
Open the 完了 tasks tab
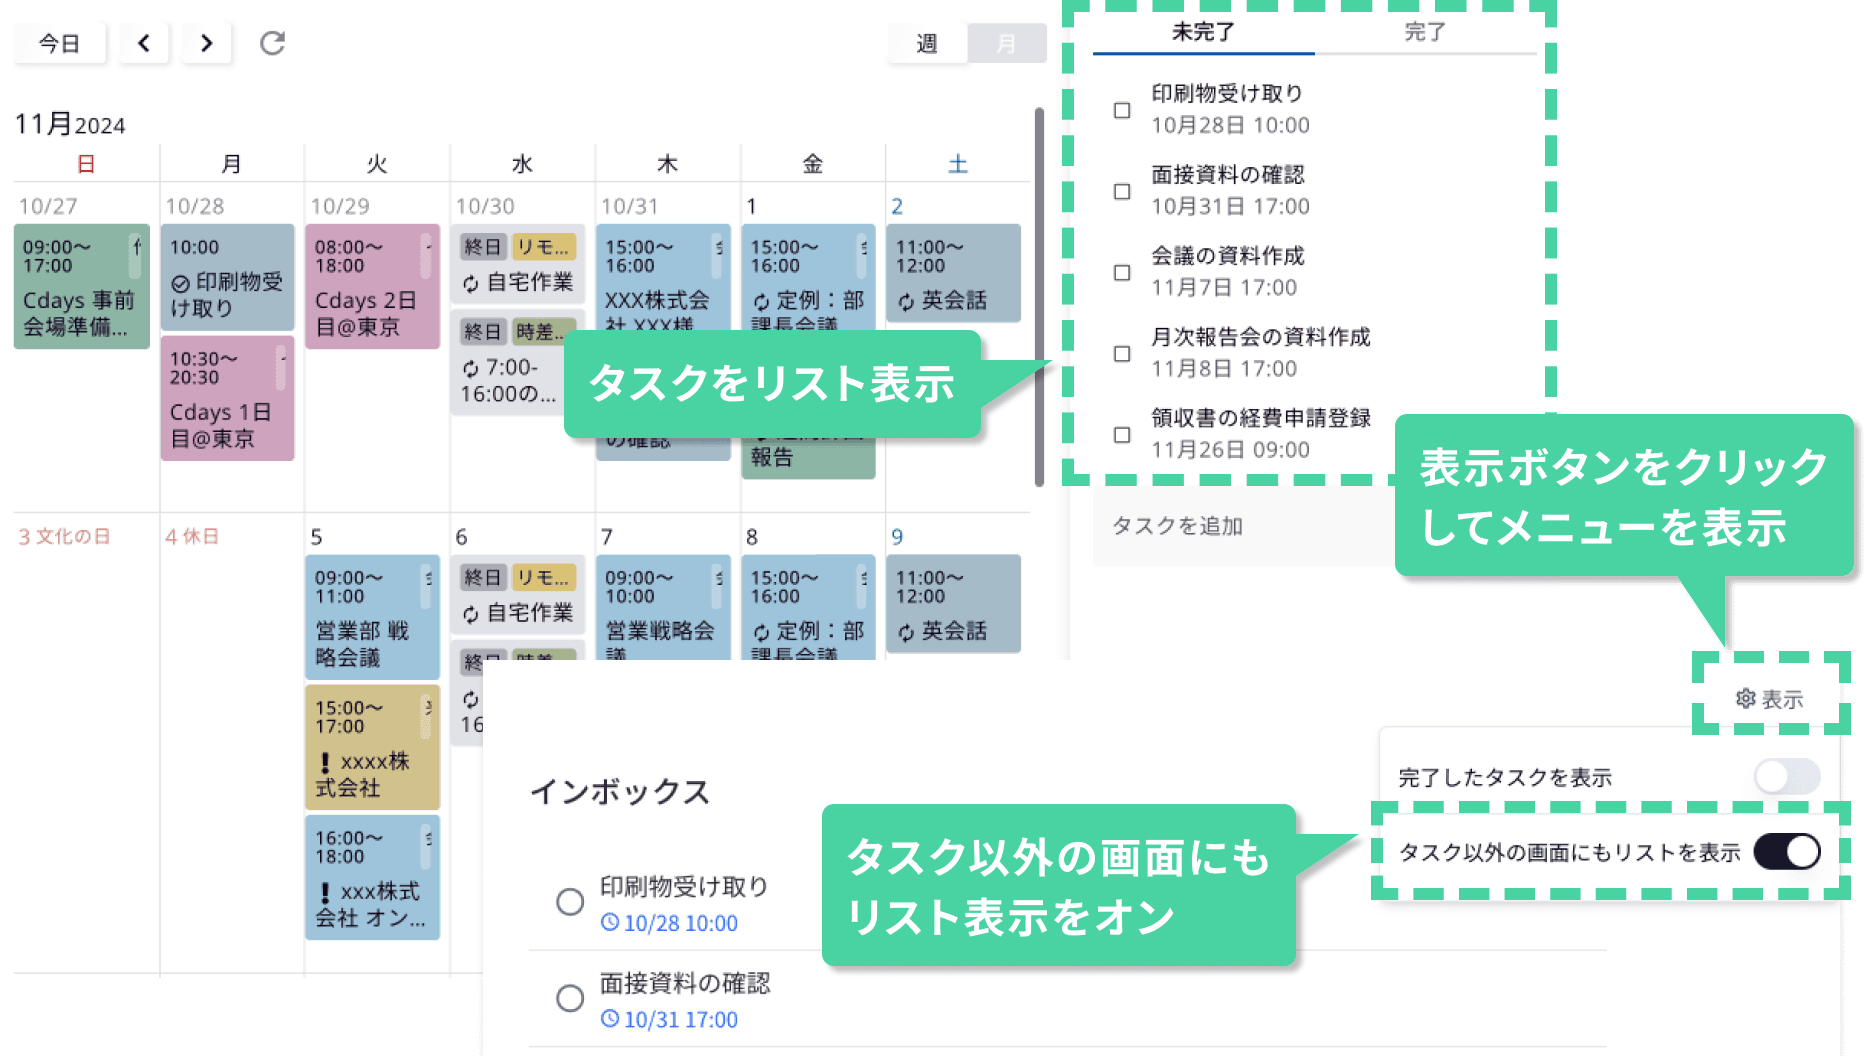(1425, 32)
